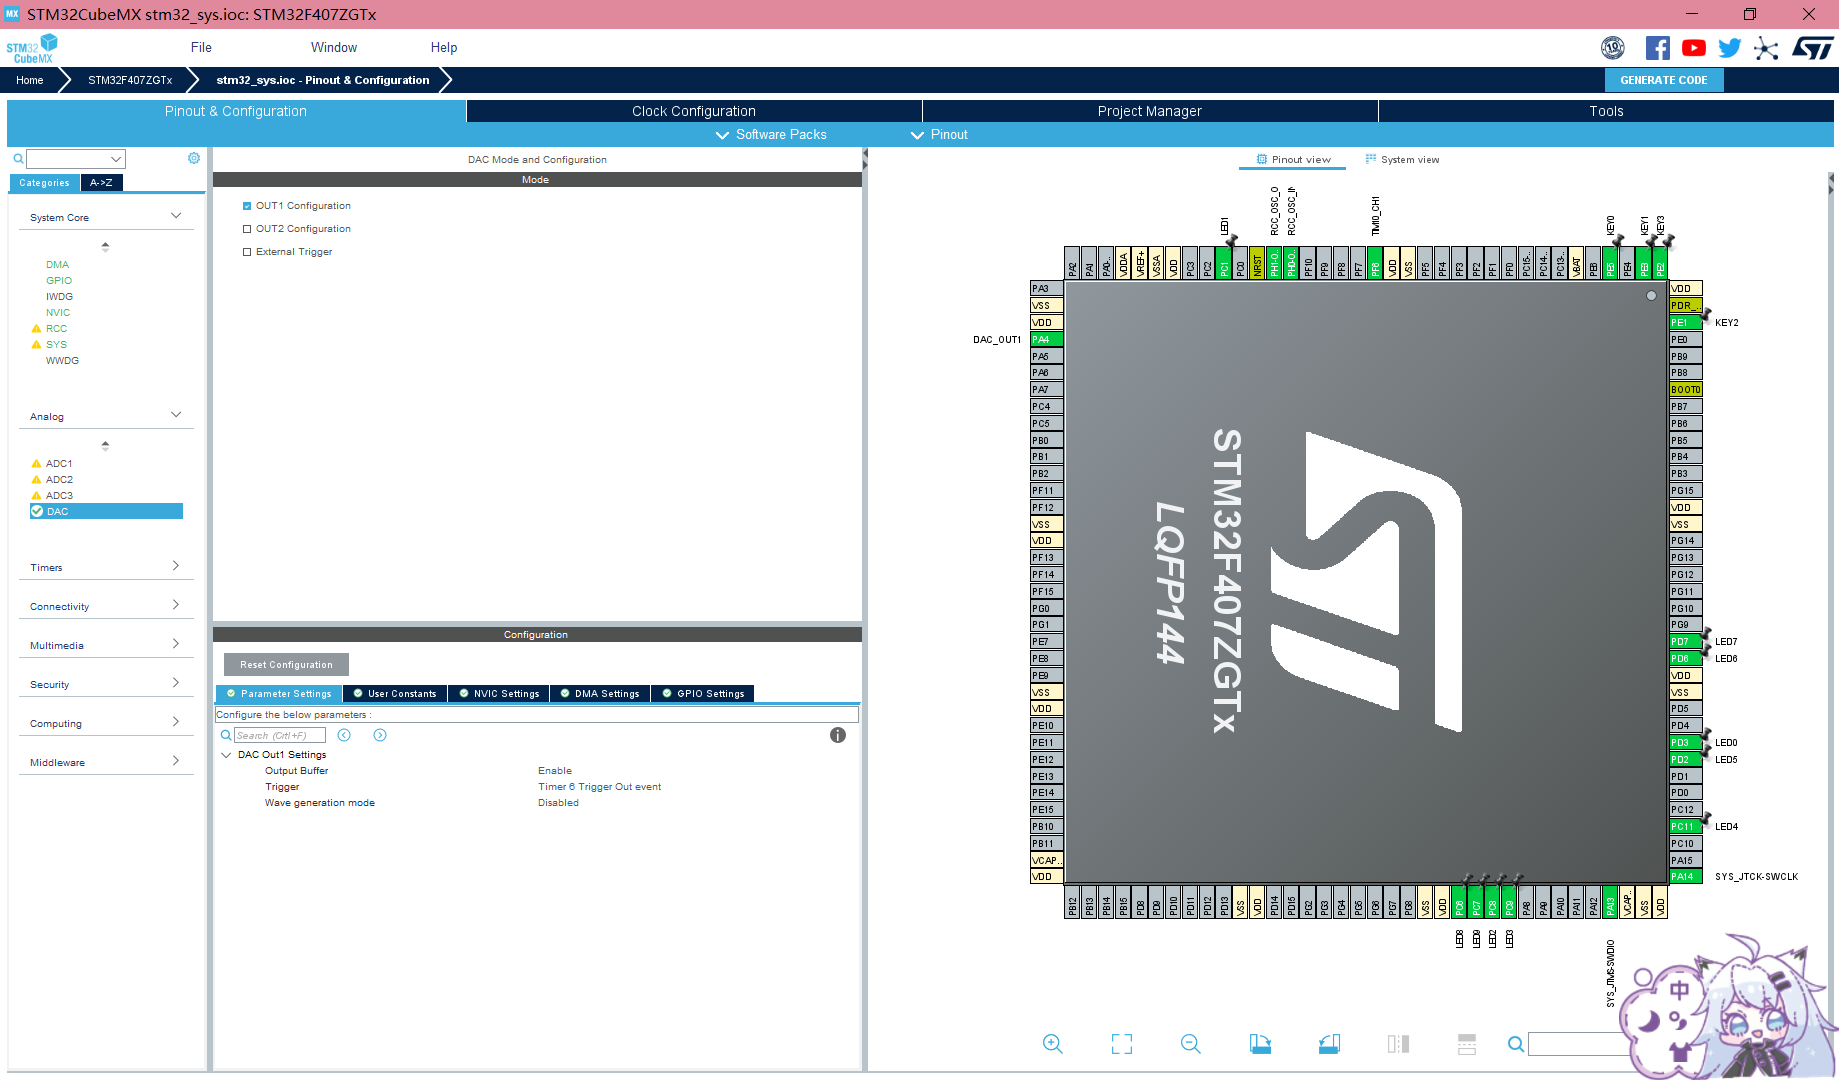
Task: Switch to the Clock Configuration tab
Action: click(693, 111)
